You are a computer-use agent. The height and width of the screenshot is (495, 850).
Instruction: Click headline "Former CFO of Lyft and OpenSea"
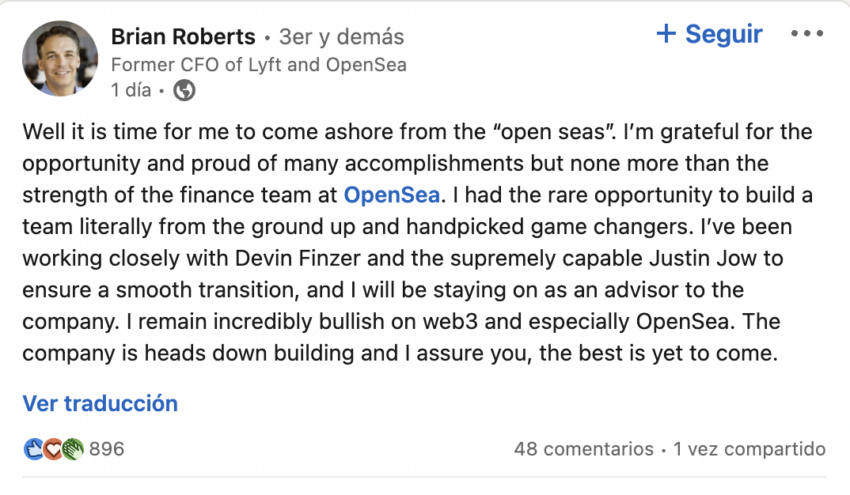click(x=258, y=65)
